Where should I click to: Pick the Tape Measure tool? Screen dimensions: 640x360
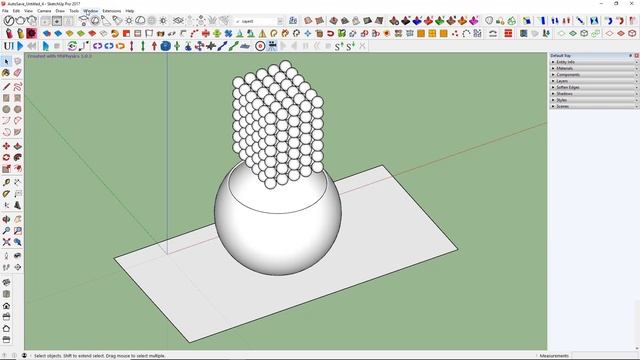tap(6, 182)
